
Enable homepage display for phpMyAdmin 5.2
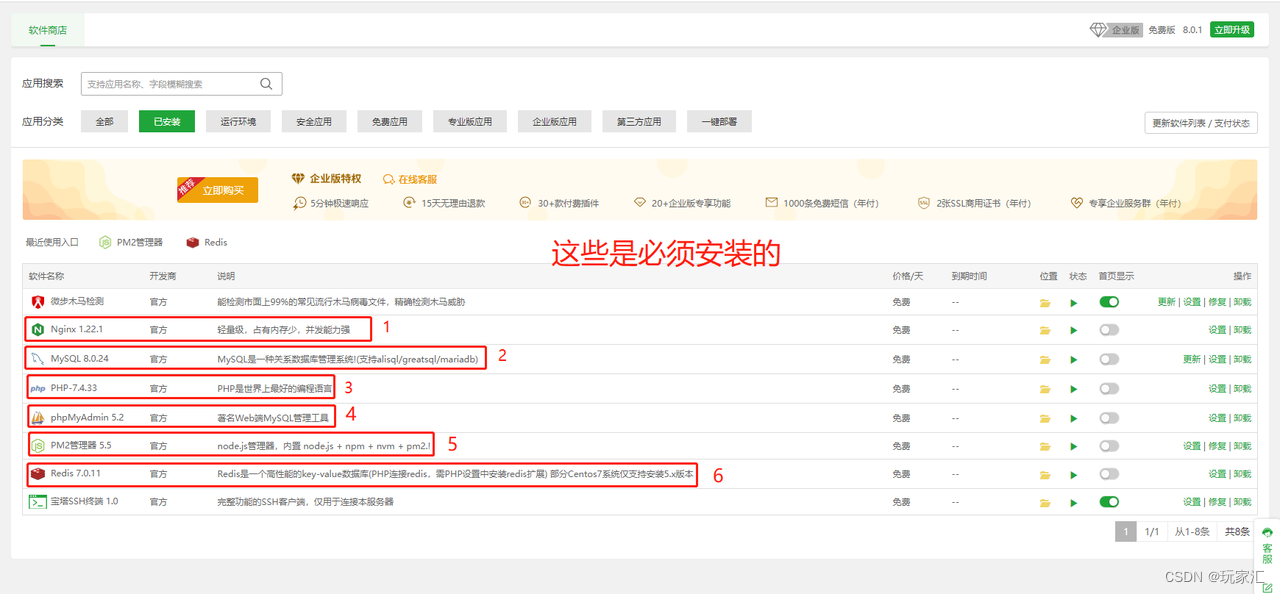[x=1109, y=417]
